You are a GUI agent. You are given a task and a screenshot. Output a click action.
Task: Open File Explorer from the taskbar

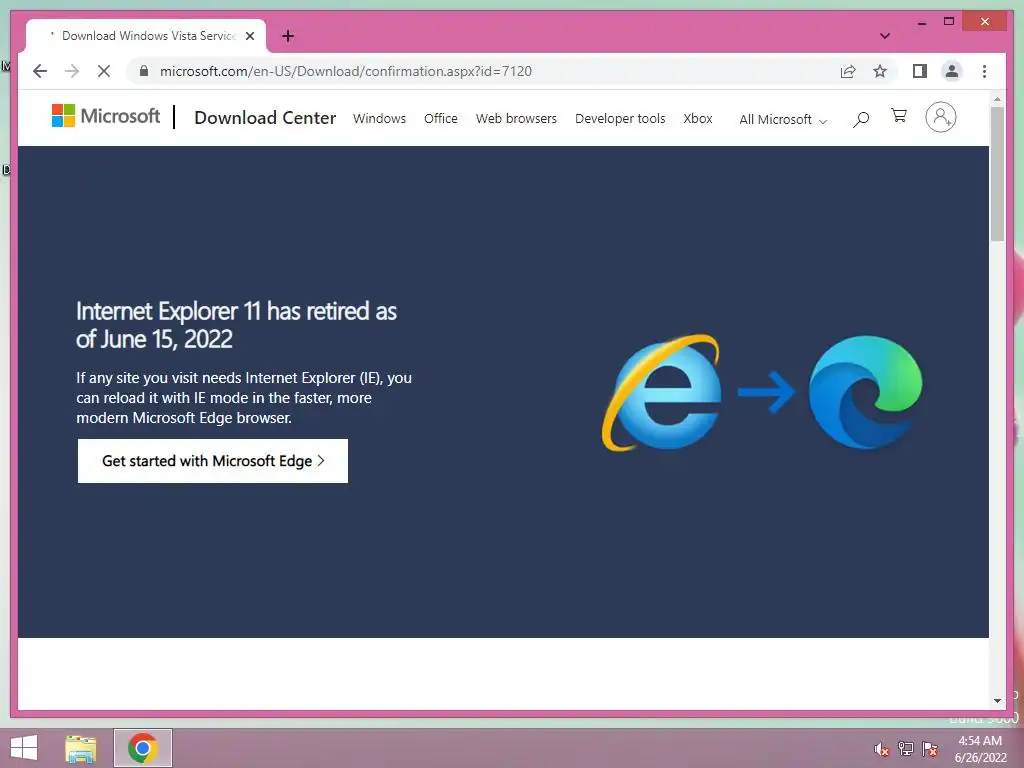point(81,748)
